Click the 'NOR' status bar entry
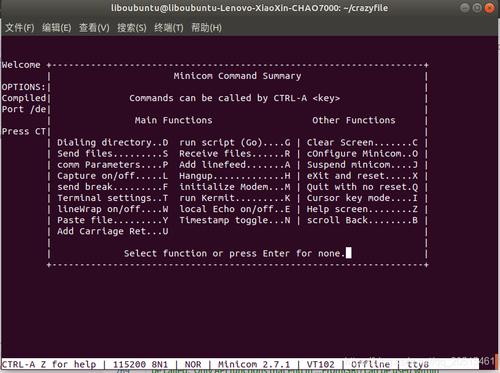 193,364
